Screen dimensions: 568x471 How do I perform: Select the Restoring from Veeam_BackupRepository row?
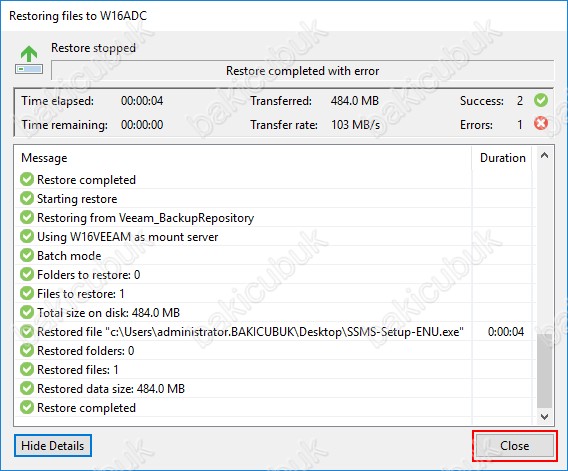275,217
